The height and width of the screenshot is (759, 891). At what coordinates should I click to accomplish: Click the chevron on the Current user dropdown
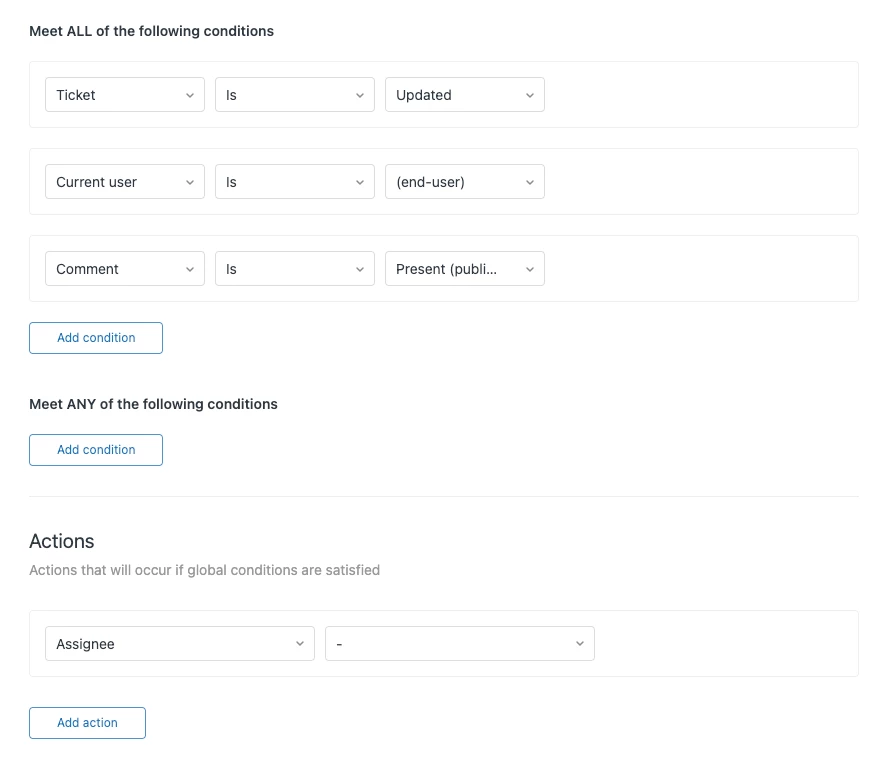190,182
